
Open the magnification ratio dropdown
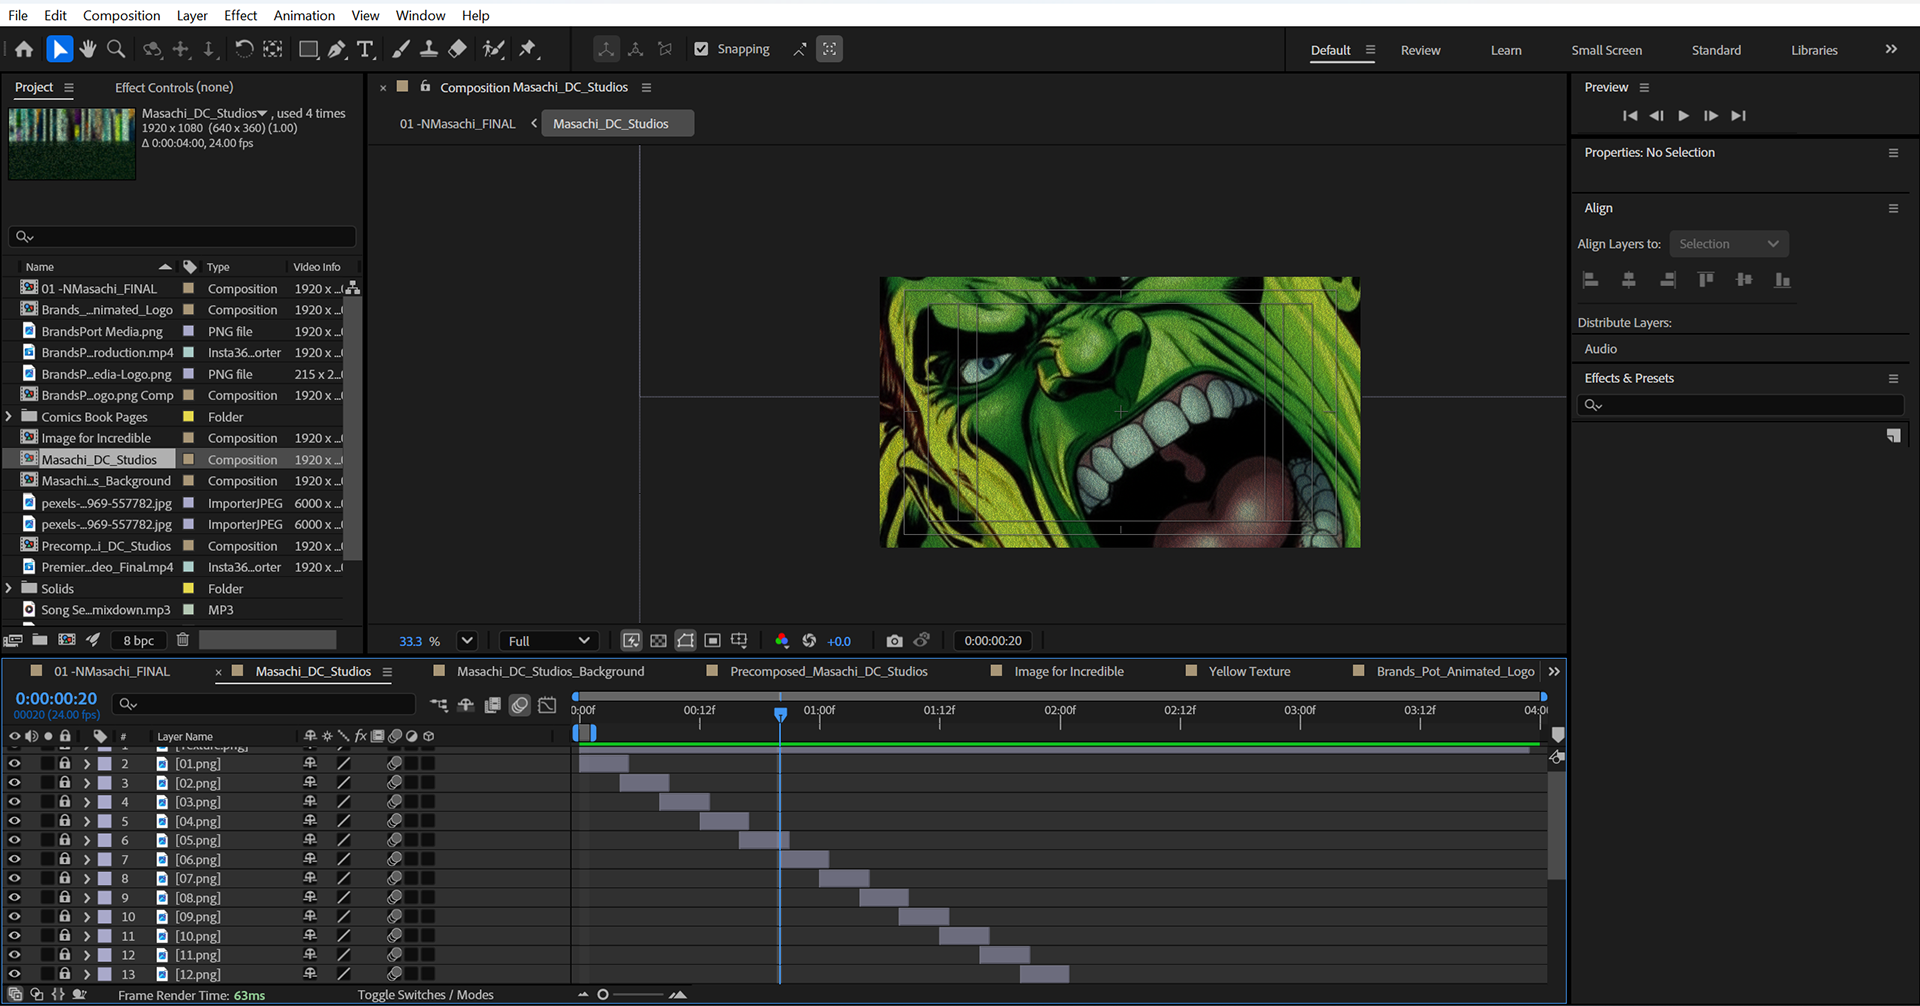[466, 641]
